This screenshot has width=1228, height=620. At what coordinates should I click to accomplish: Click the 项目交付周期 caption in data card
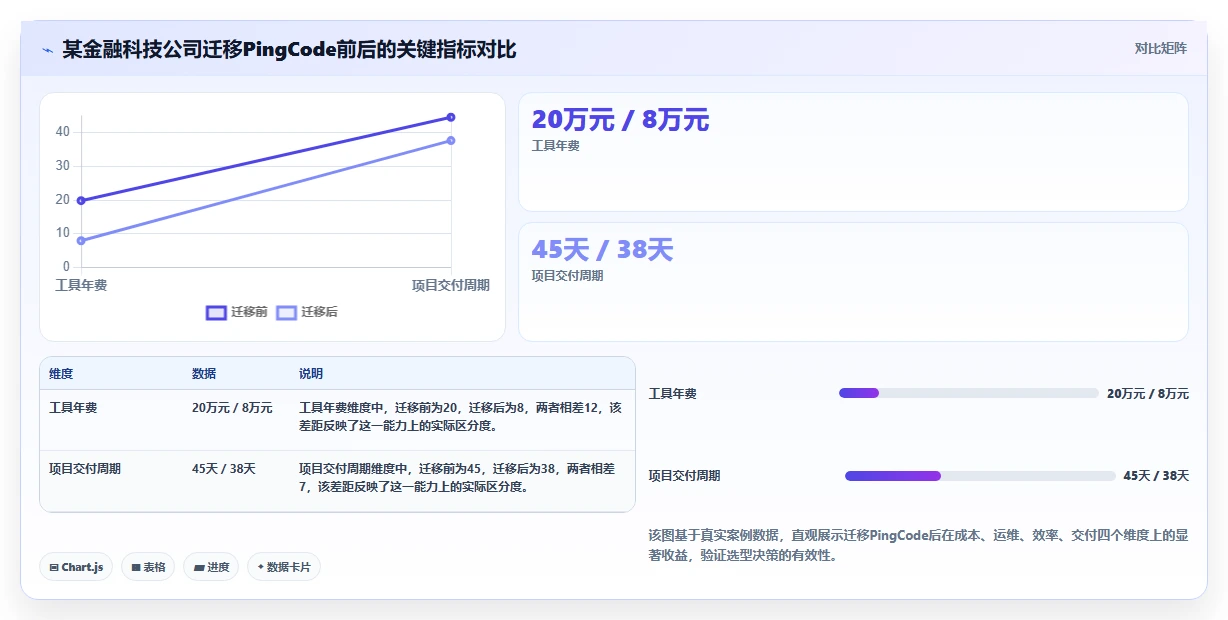[567, 276]
